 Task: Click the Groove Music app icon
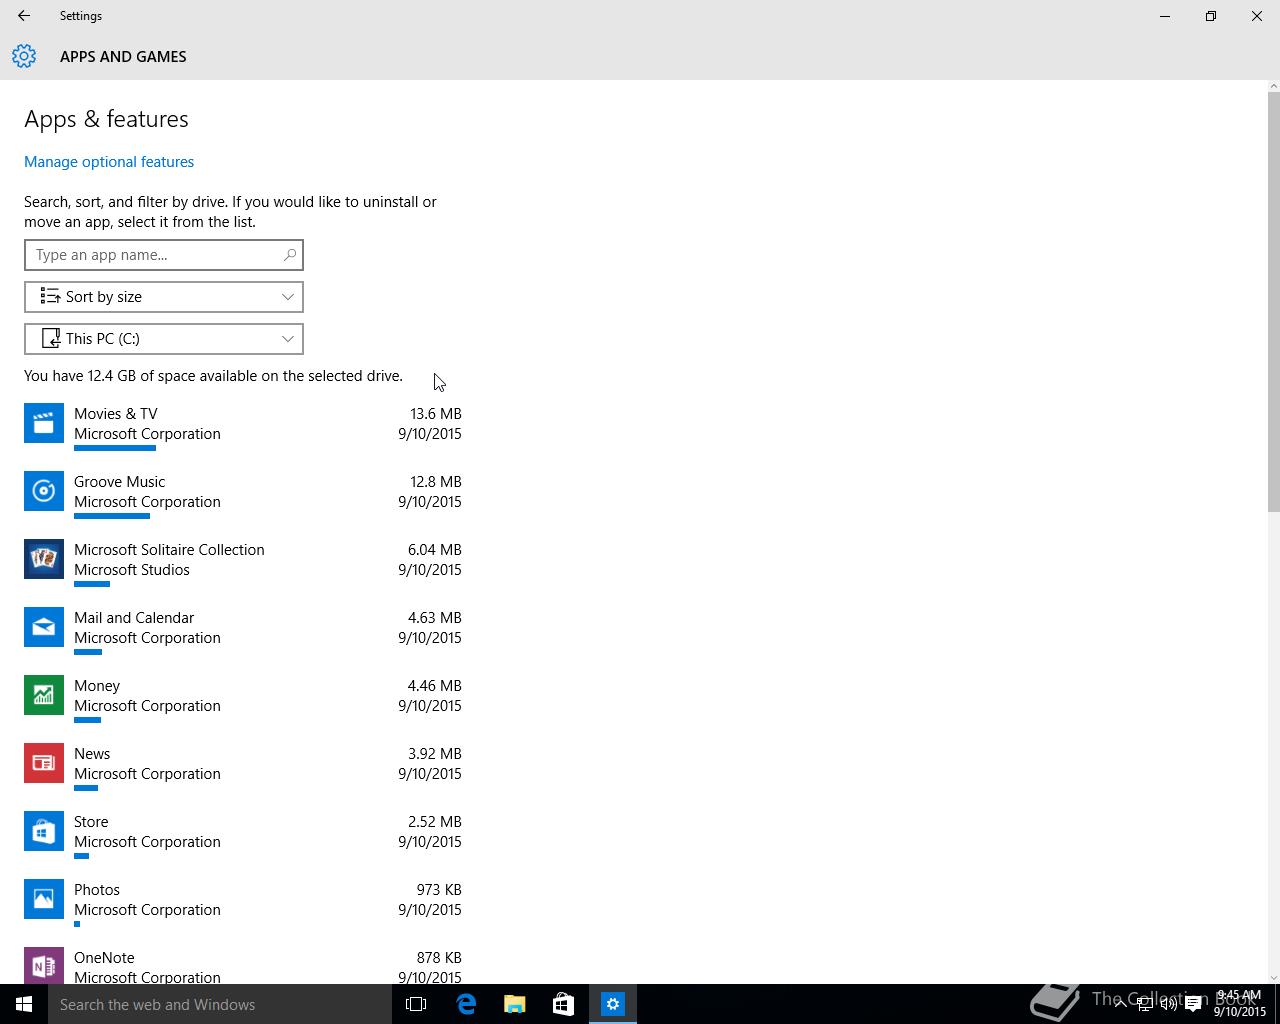(x=43, y=492)
